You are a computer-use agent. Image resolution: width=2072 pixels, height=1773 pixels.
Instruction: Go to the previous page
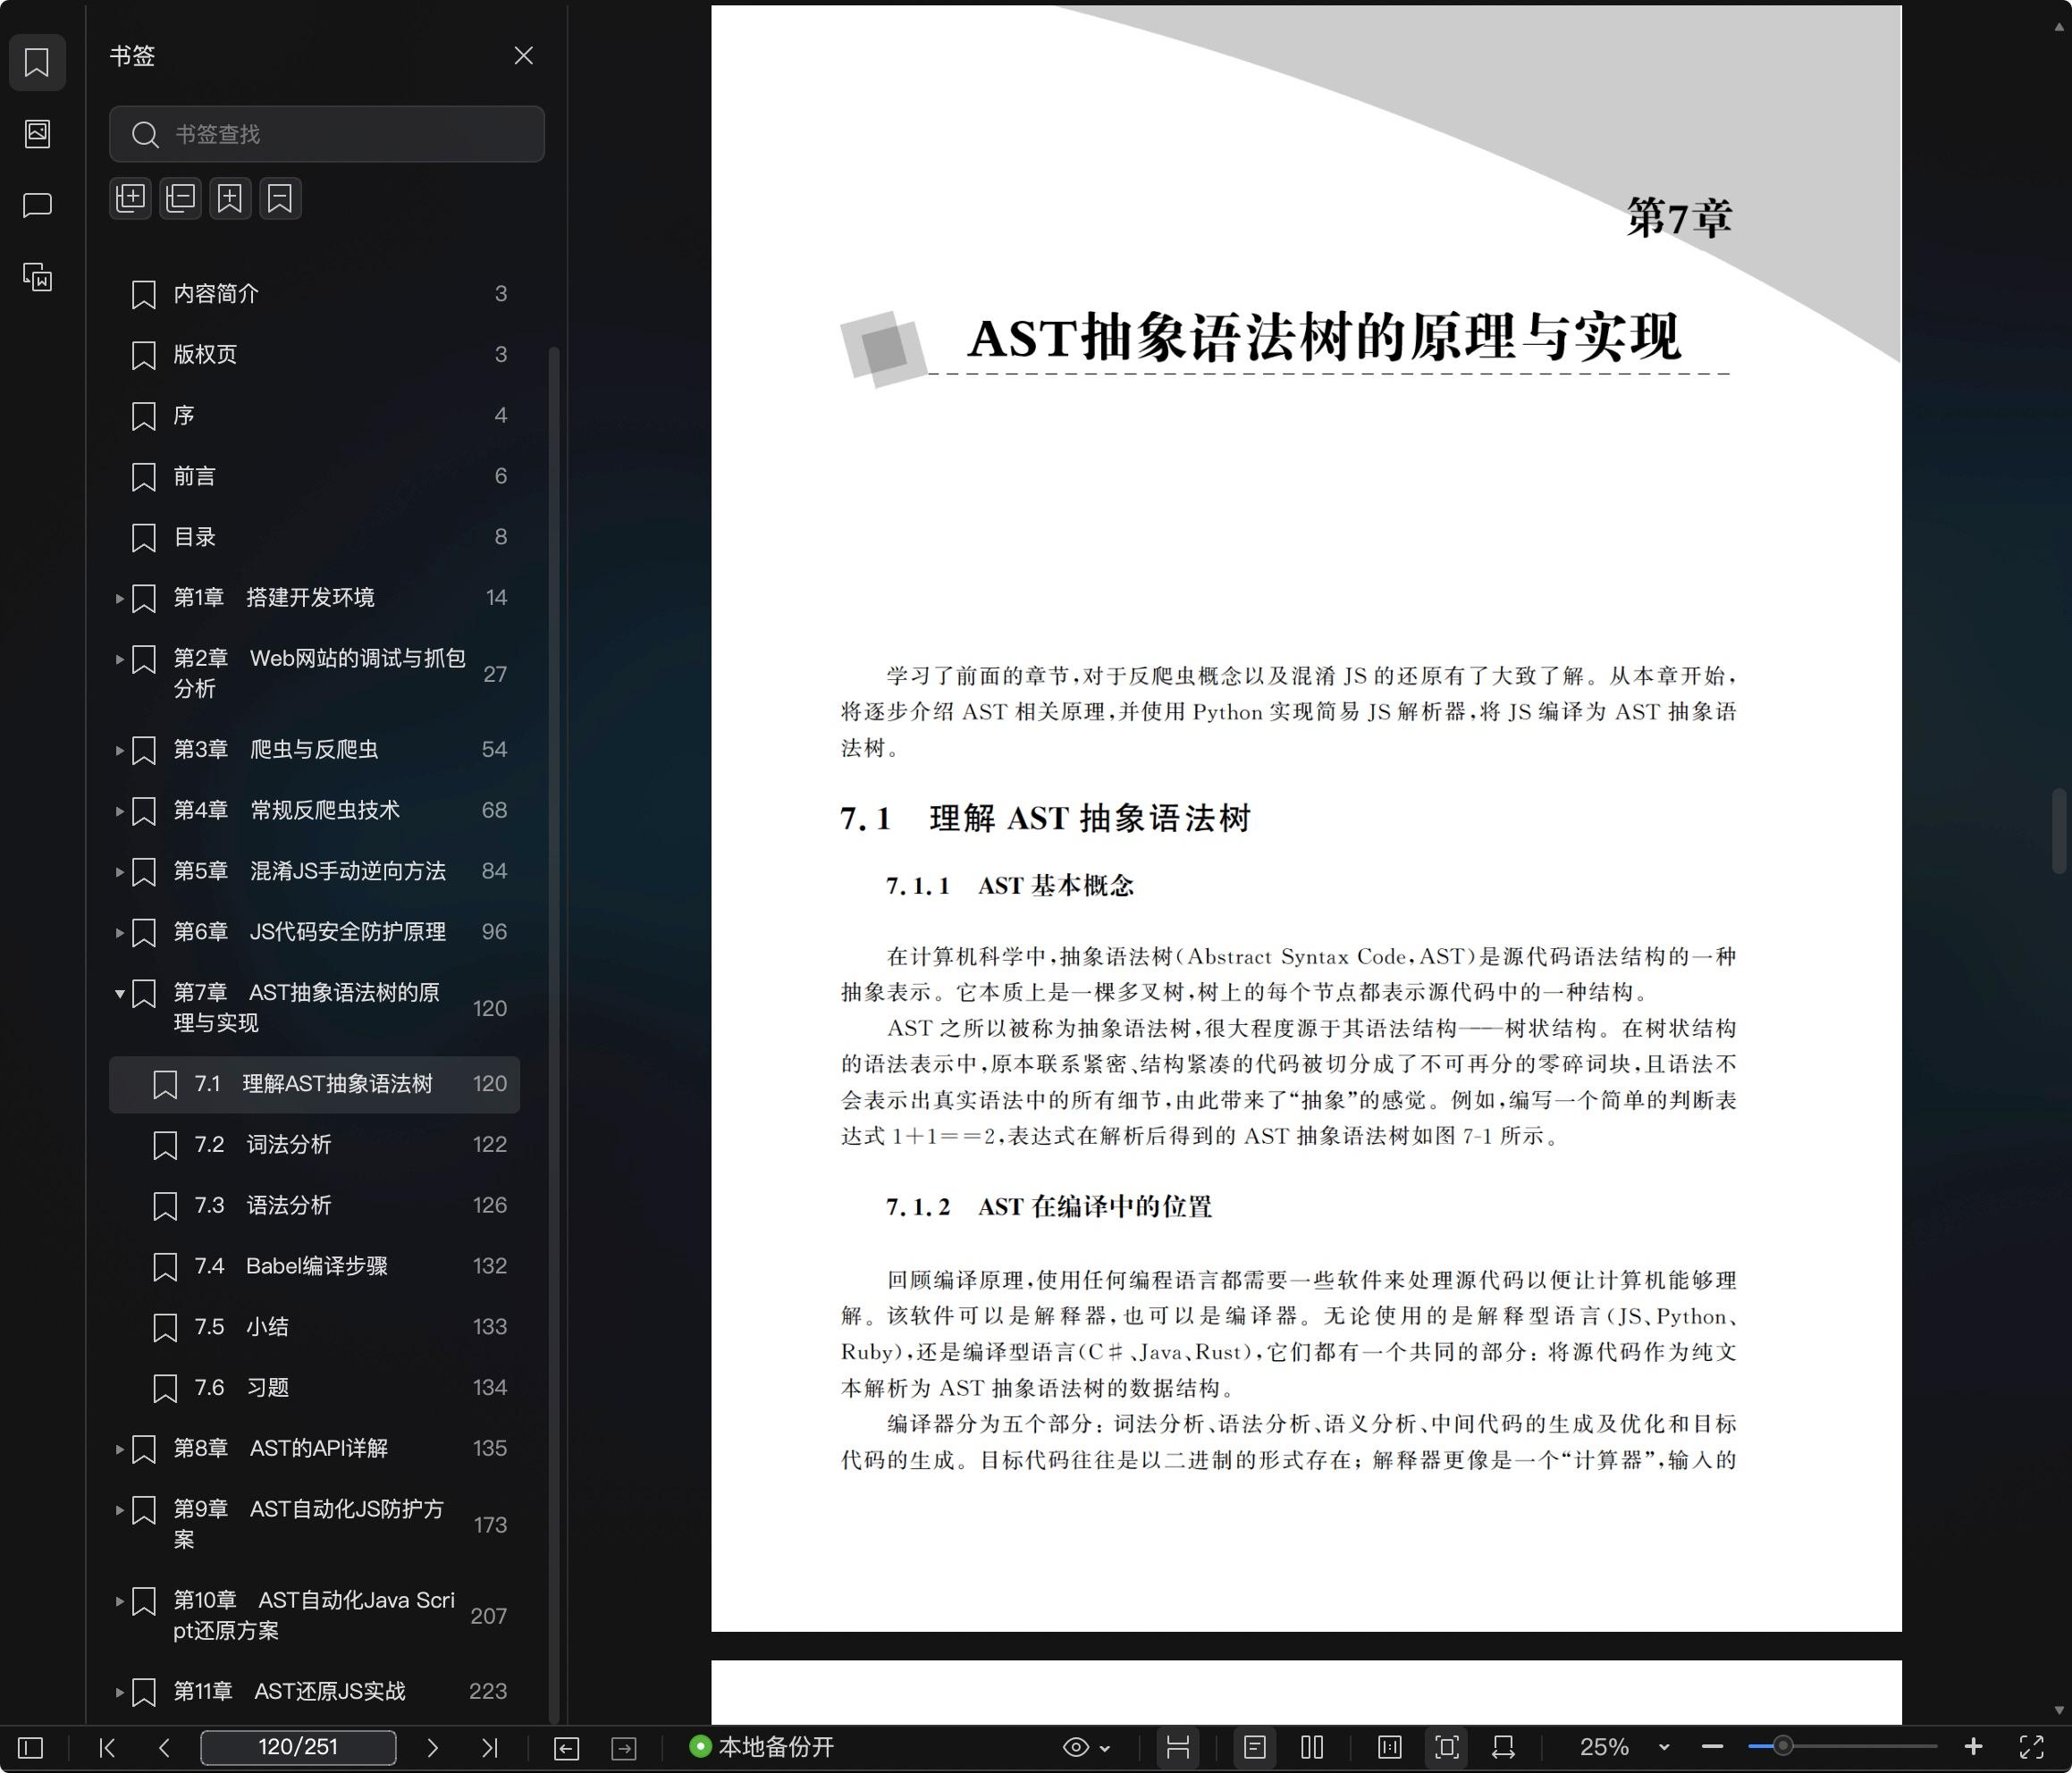click(x=165, y=1747)
